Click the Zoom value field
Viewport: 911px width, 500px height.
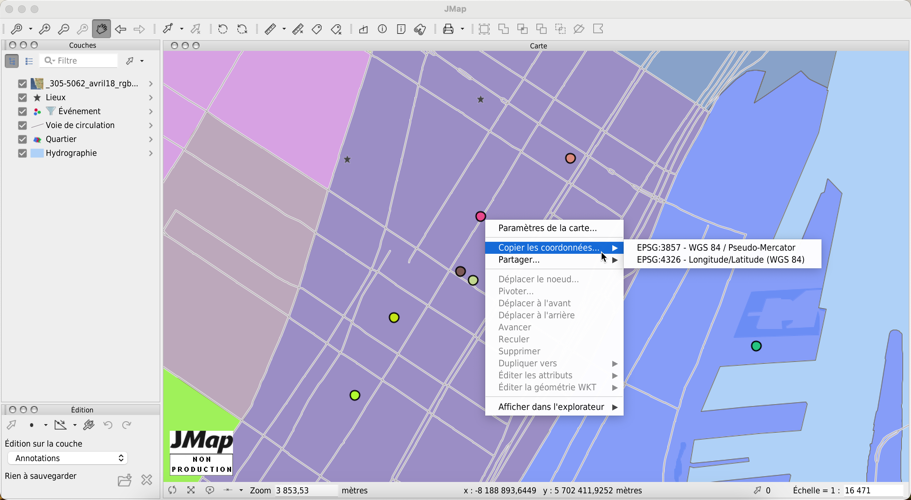point(305,491)
